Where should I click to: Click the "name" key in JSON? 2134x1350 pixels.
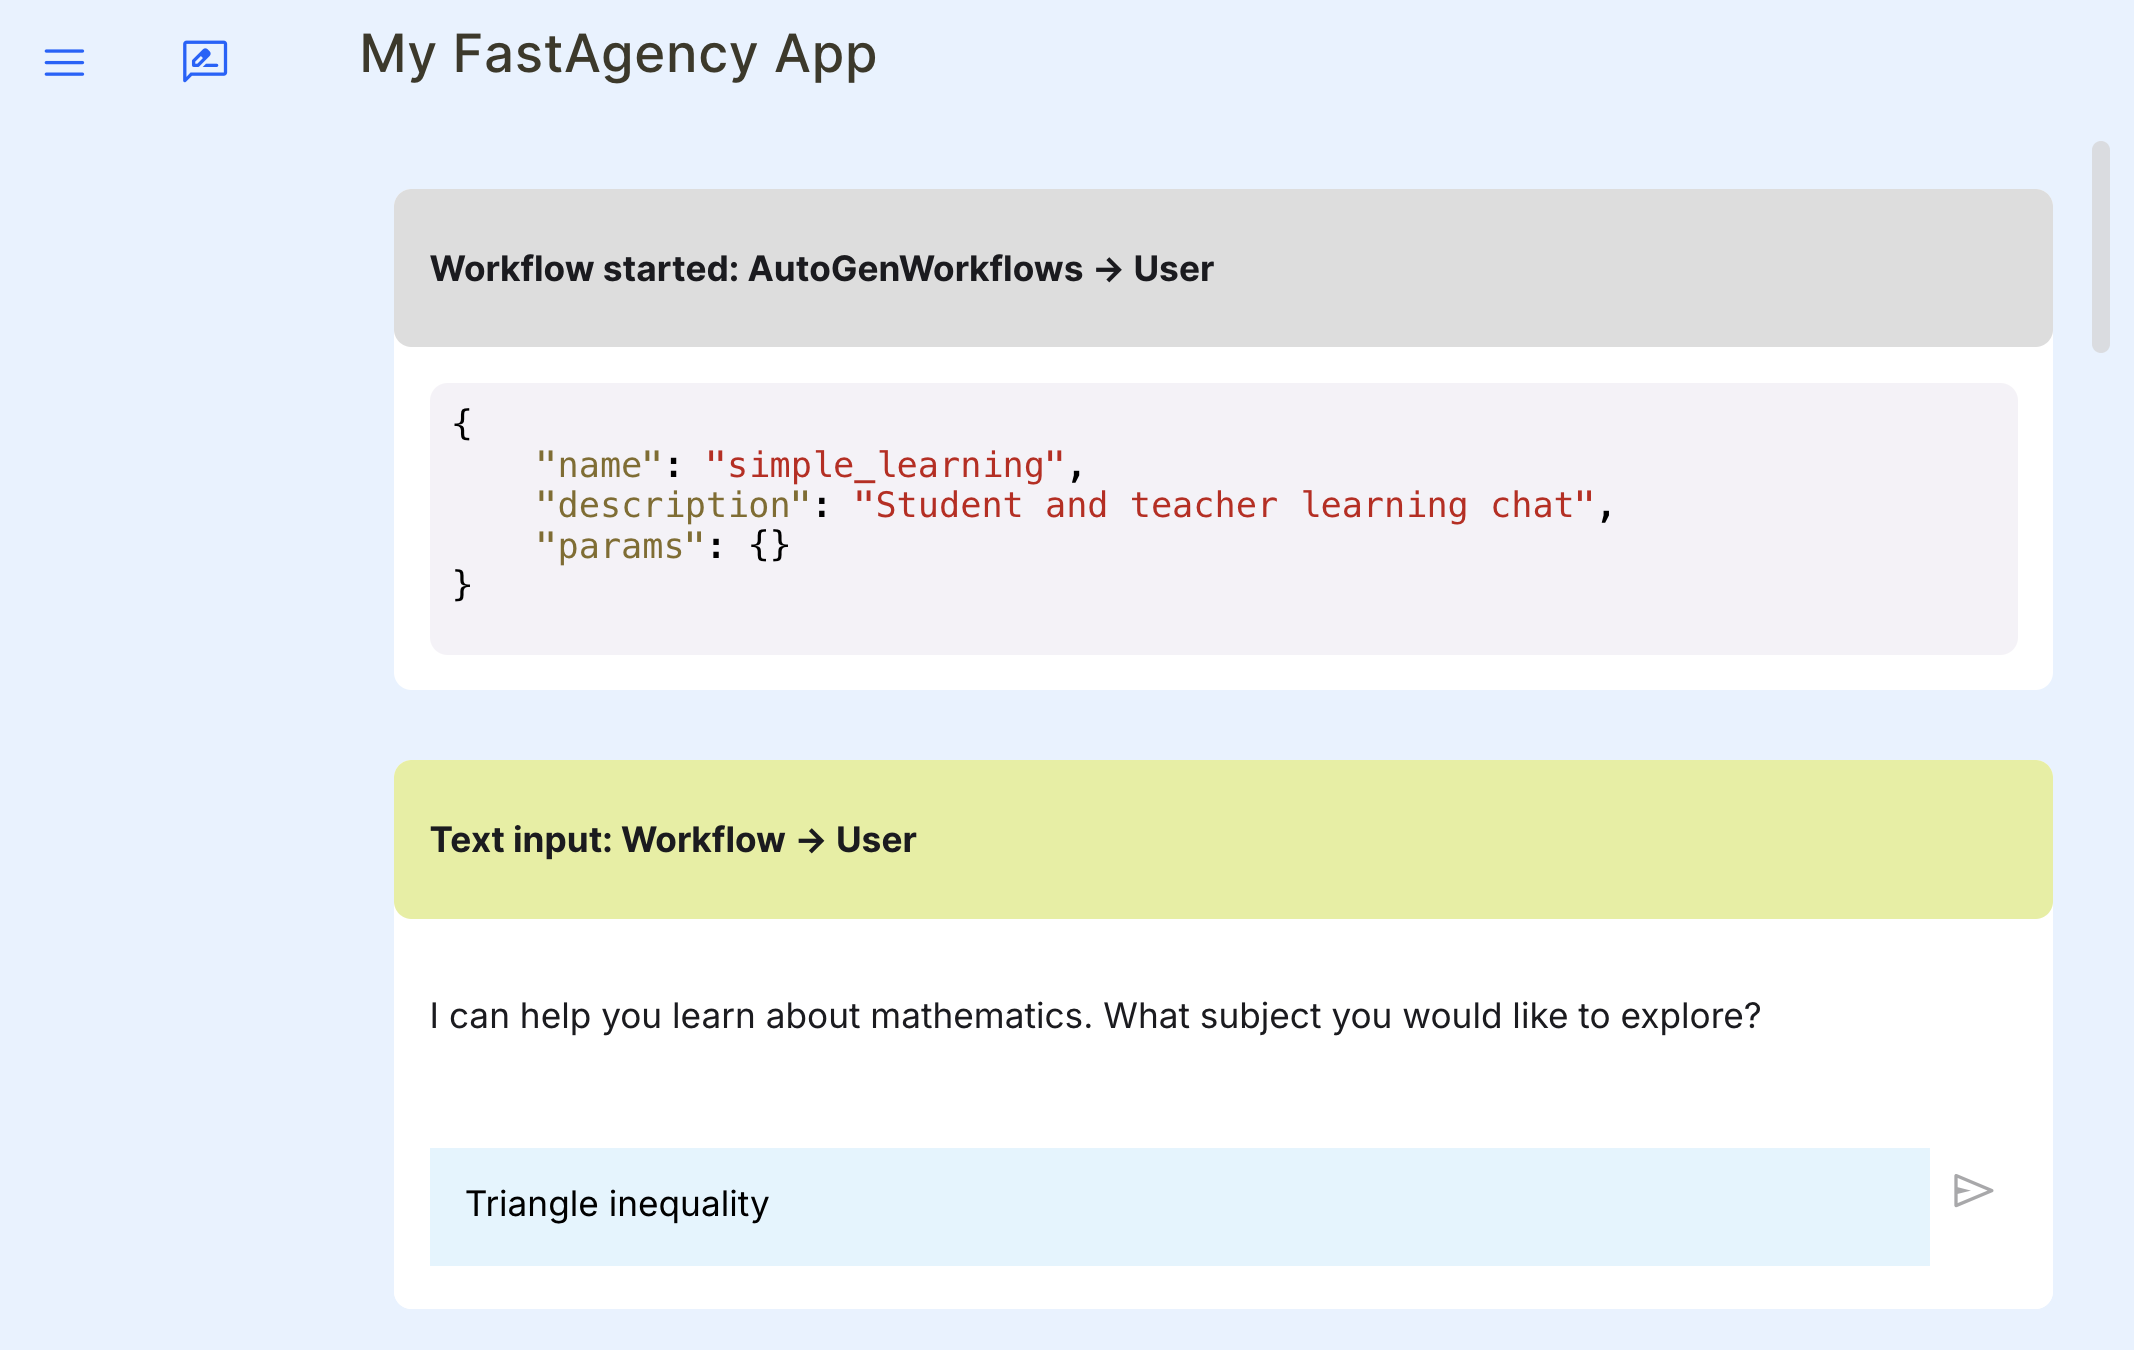pyautogui.click(x=598, y=465)
